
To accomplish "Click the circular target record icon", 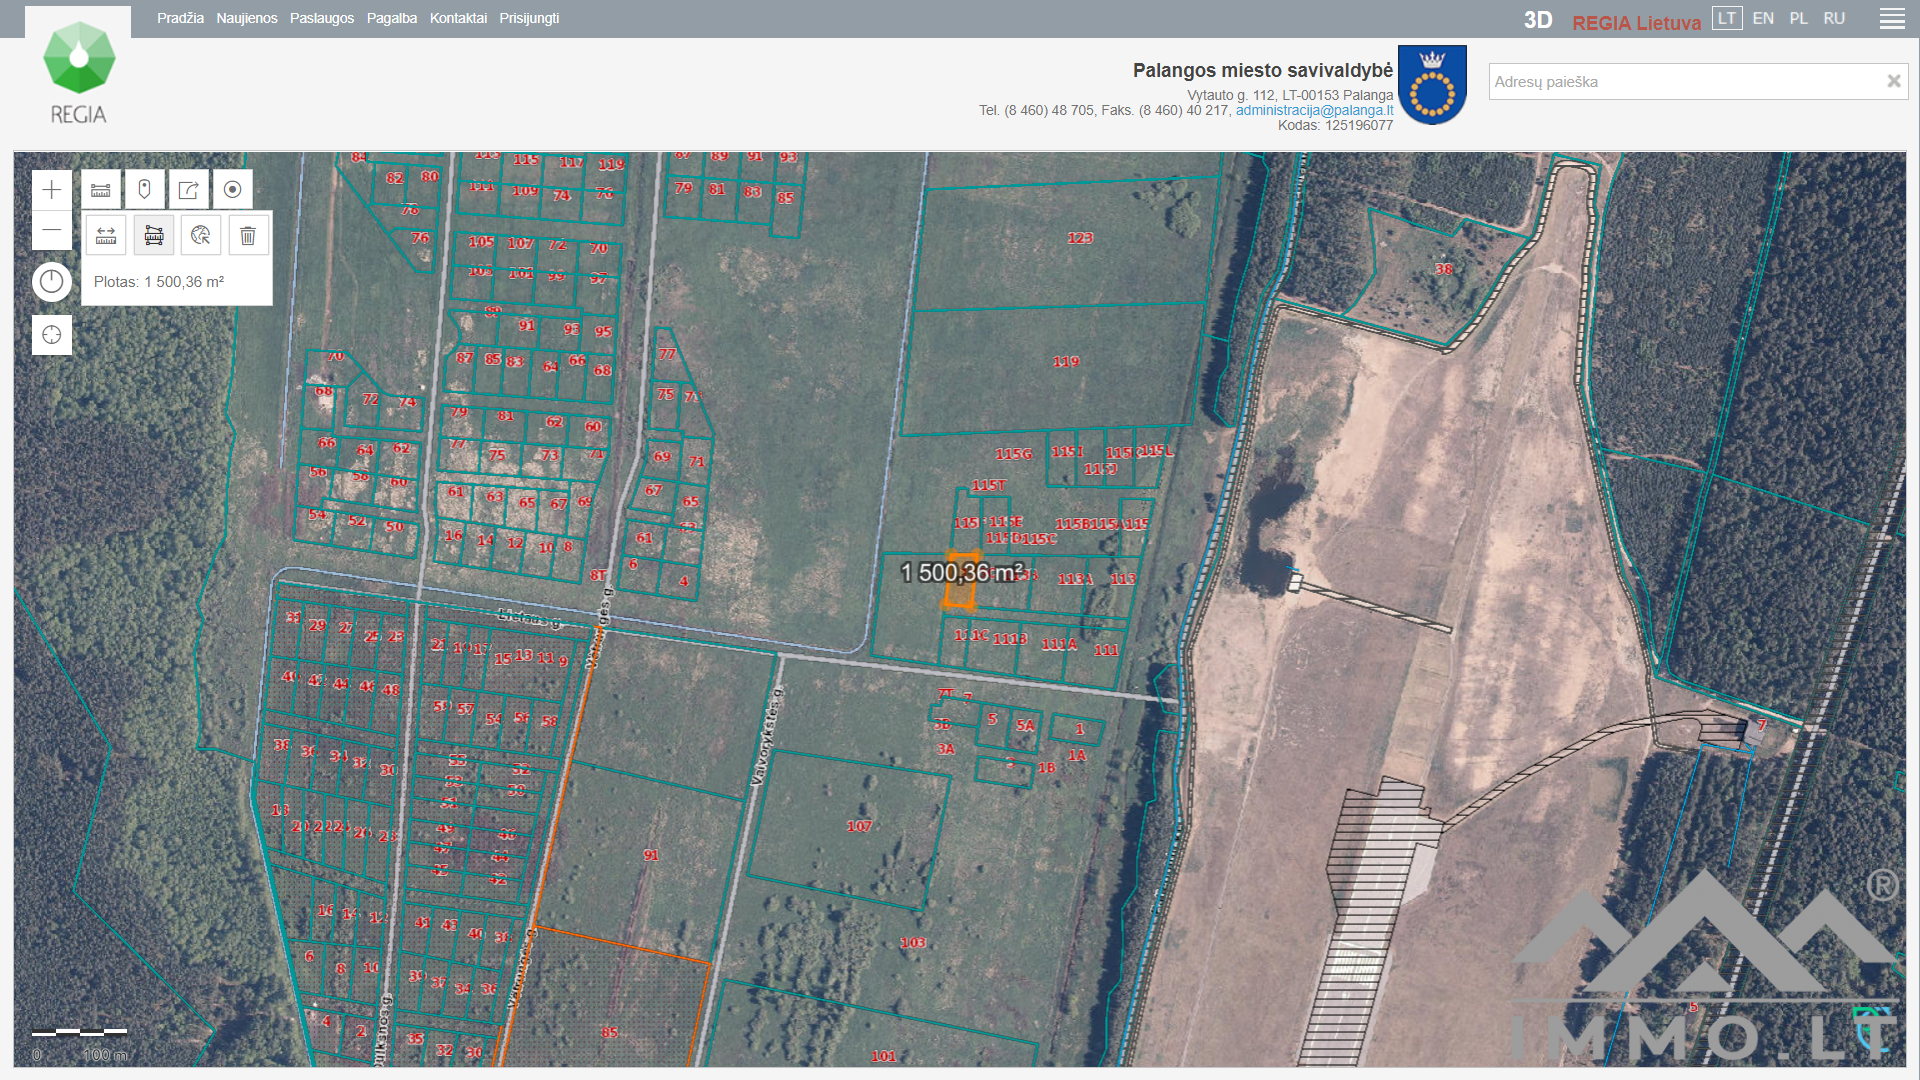I will pyautogui.click(x=232, y=189).
